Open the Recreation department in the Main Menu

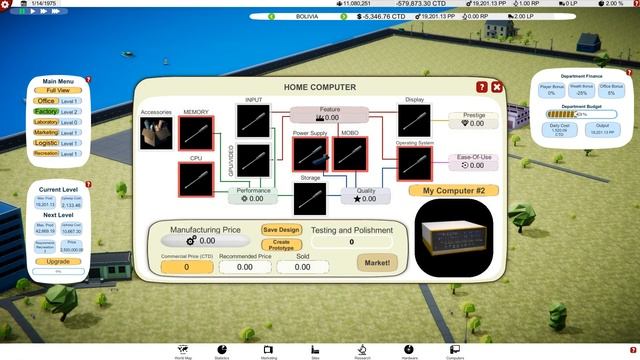[46, 153]
